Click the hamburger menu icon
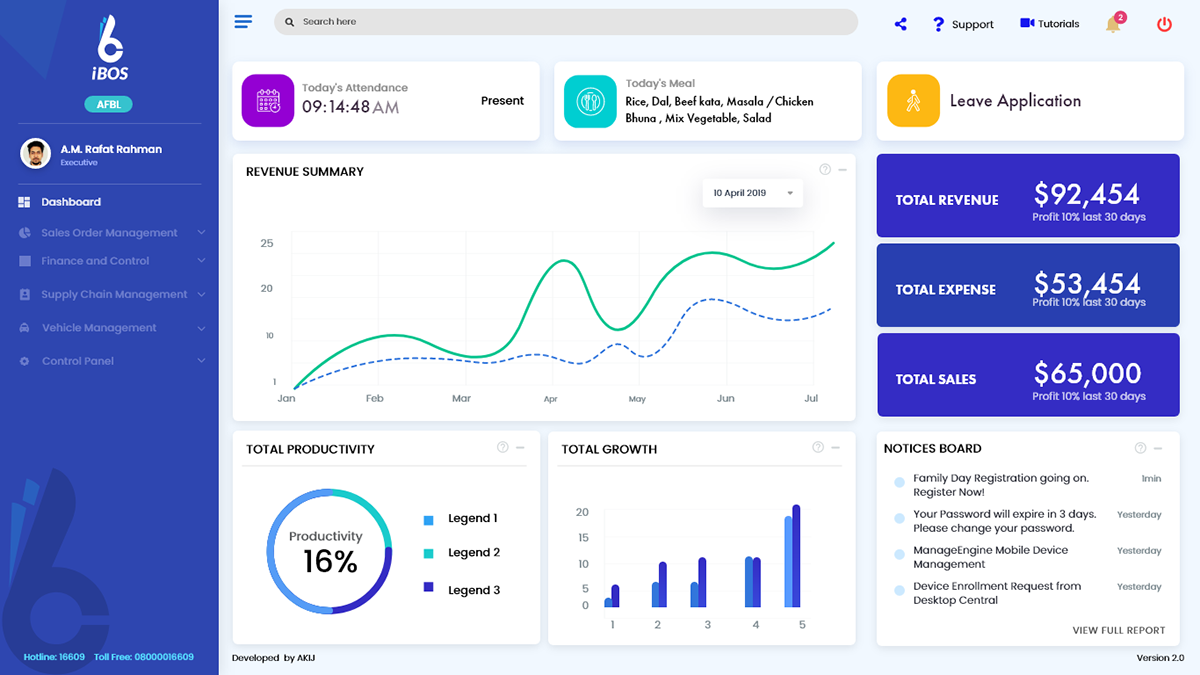 243,22
